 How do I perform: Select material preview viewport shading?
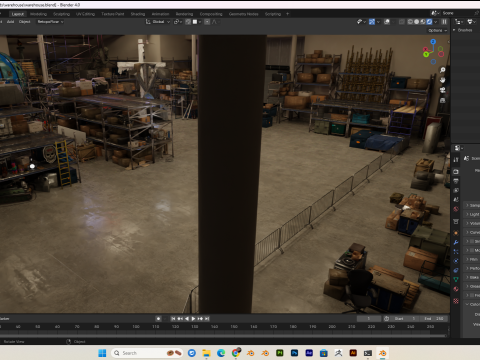pos(423,22)
